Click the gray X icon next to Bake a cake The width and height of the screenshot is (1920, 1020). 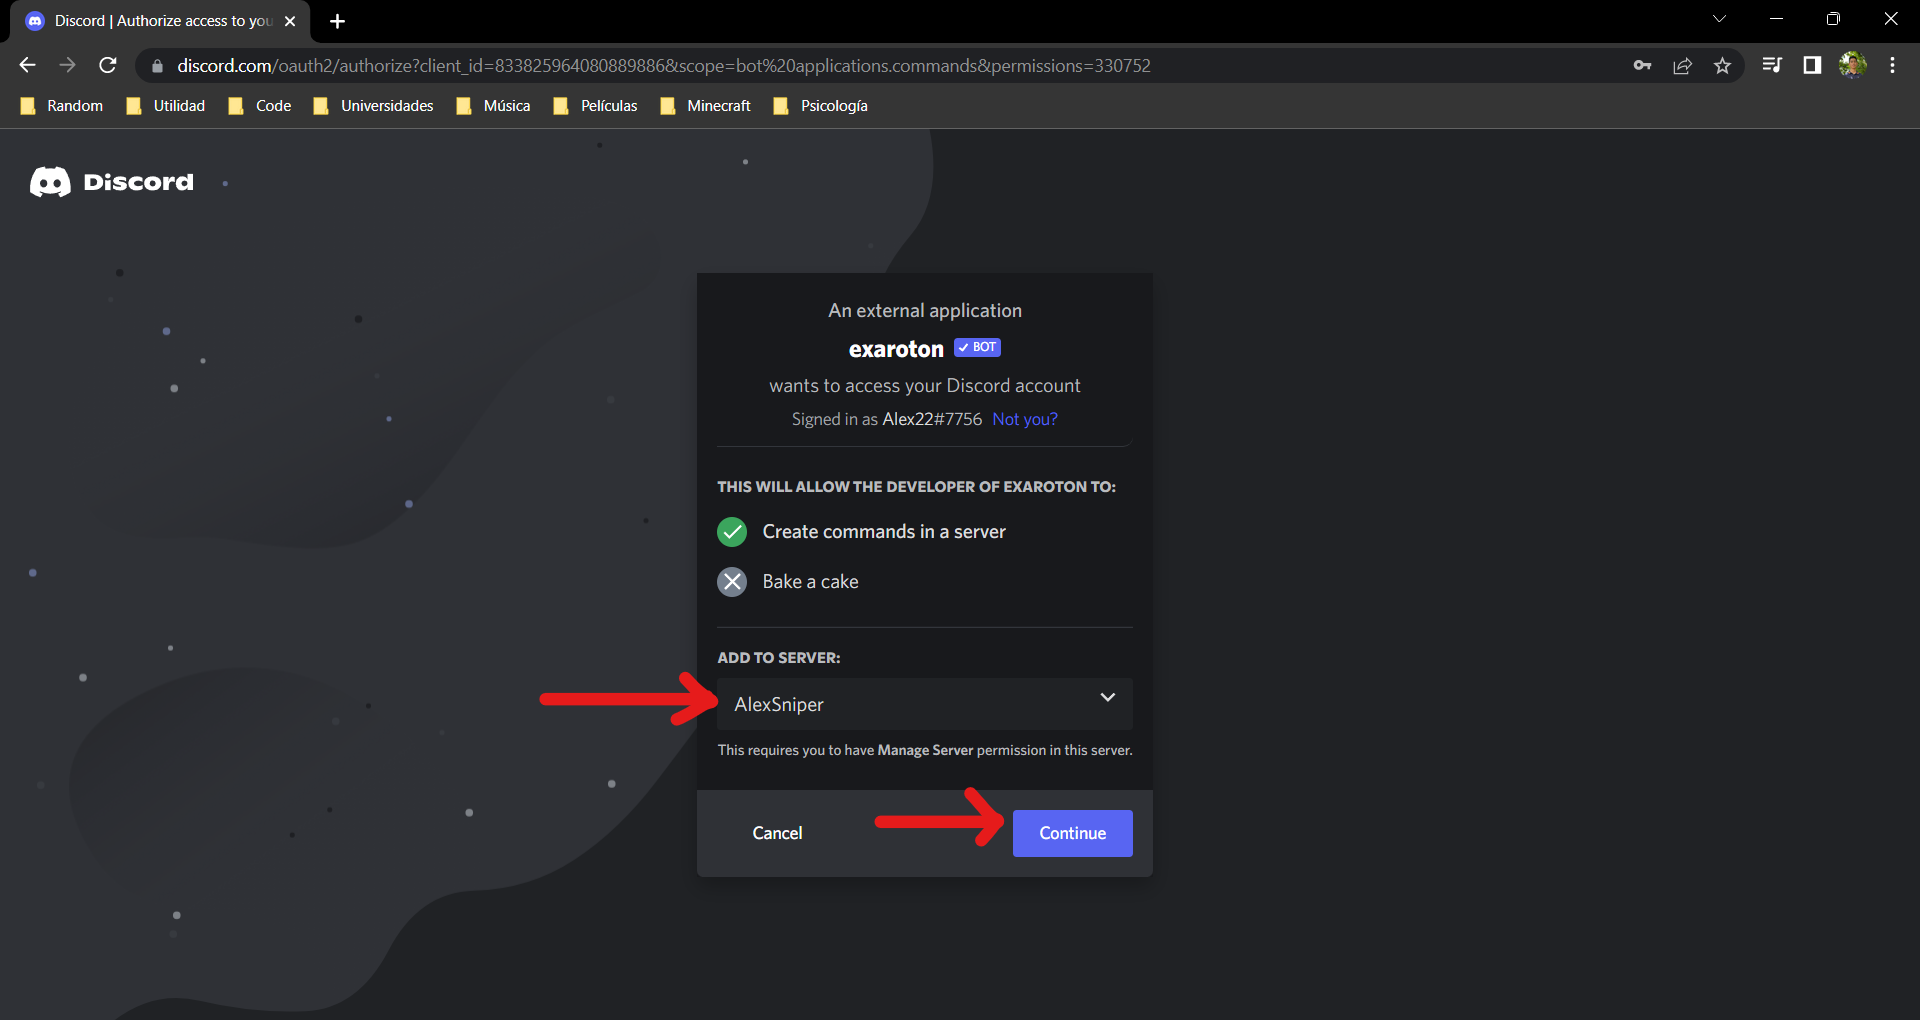(x=732, y=582)
